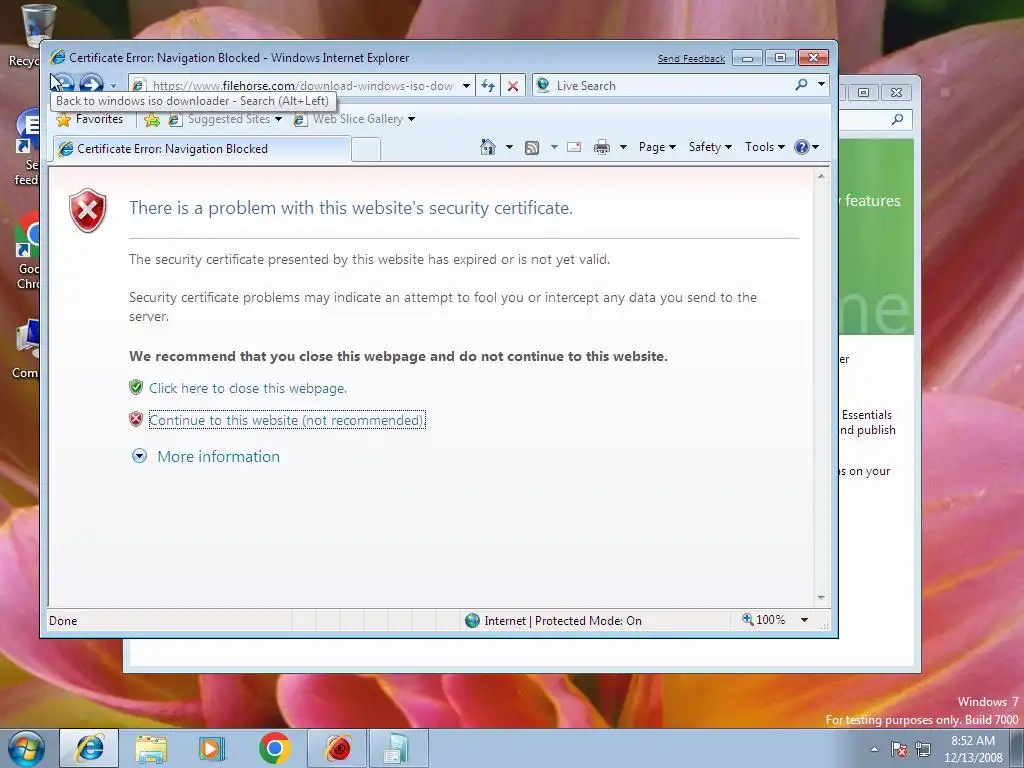
Task: Click the red swirl app taskbar icon
Action: [337, 748]
